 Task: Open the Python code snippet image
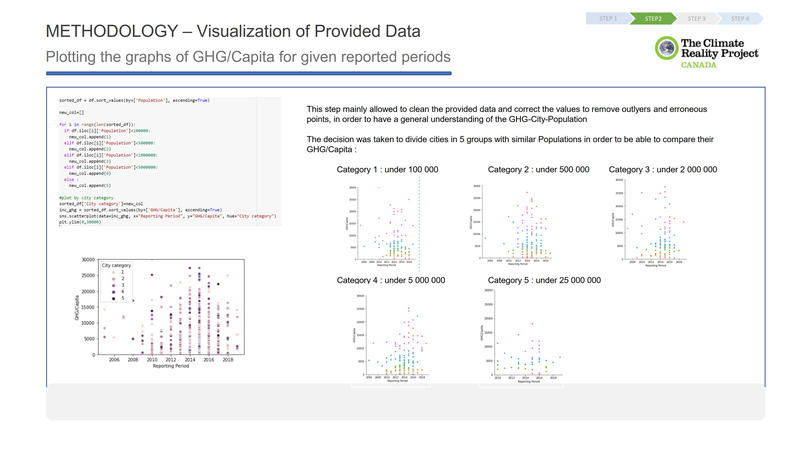[x=169, y=161]
